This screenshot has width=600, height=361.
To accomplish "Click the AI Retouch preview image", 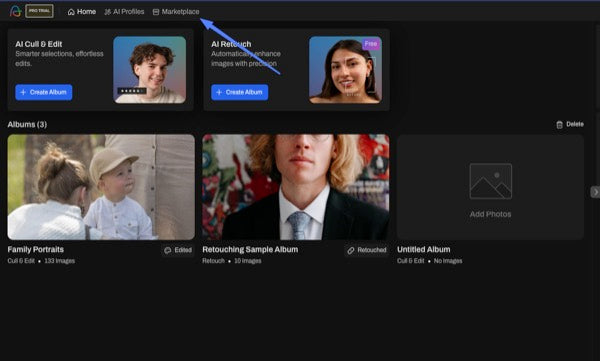I will point(345,70).
